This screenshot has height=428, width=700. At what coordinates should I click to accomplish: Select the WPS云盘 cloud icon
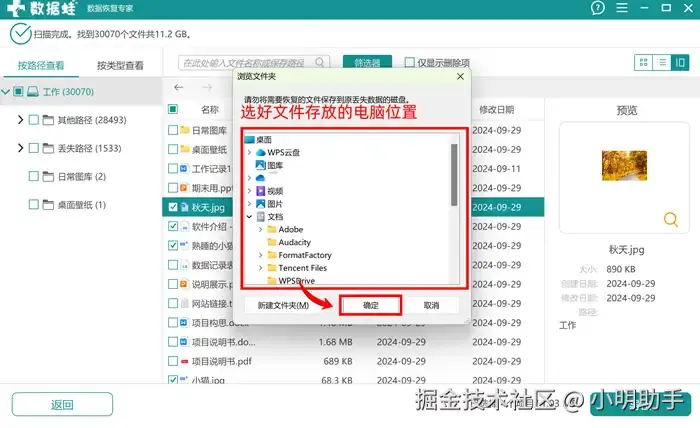(x=261, y=152)
